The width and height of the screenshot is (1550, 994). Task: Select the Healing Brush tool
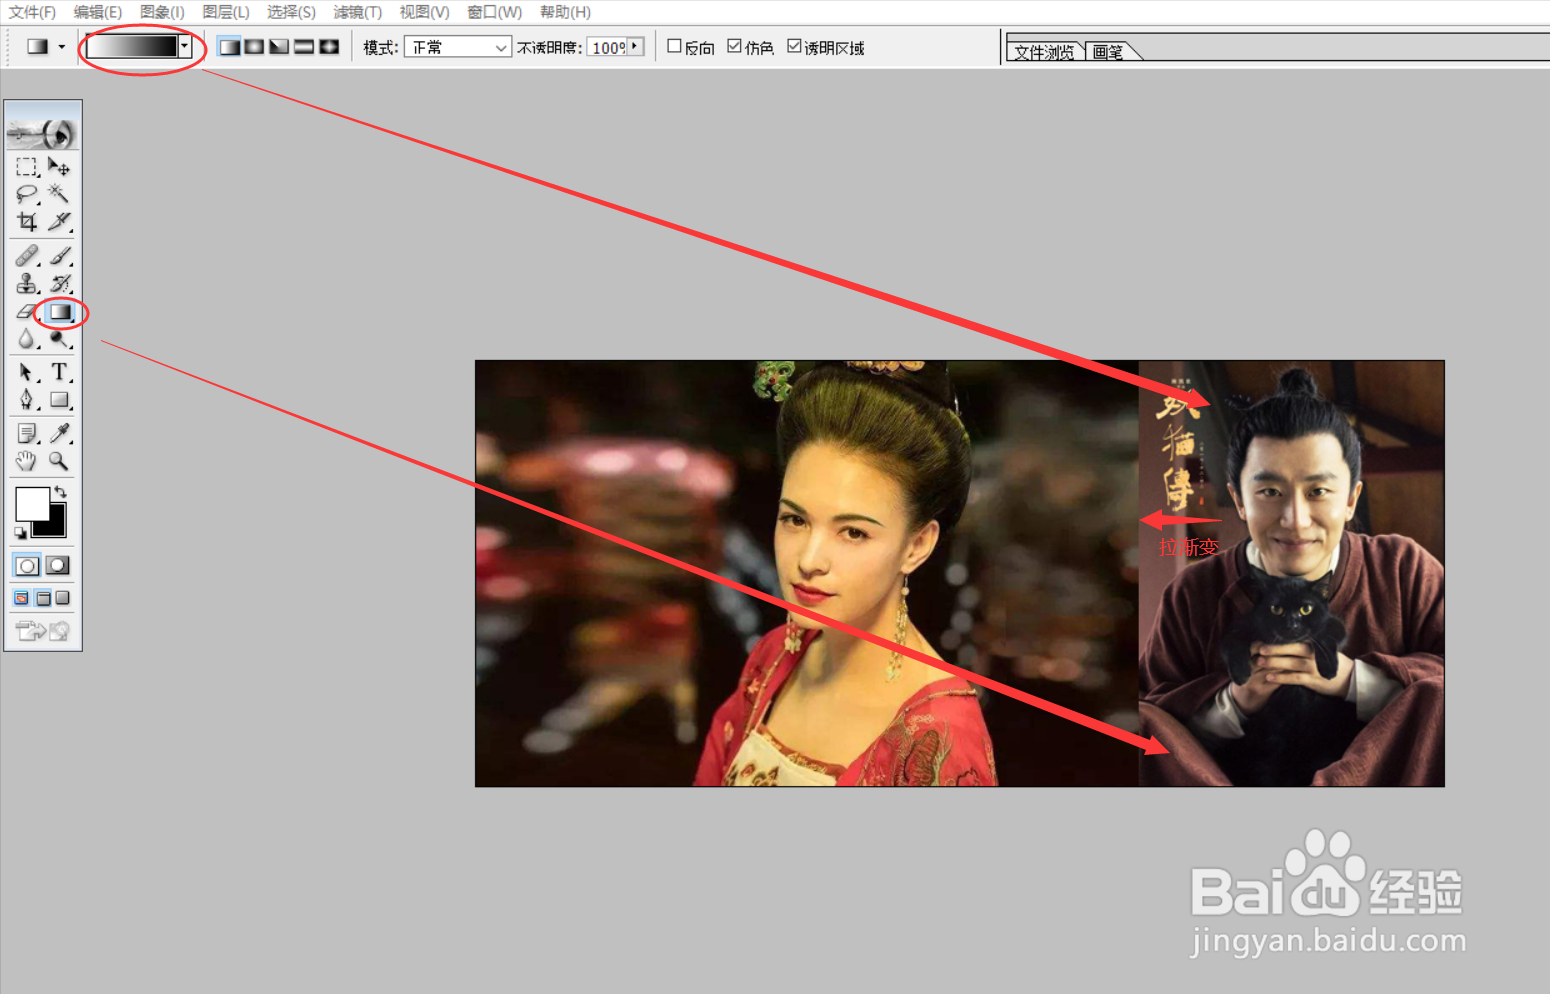click(x=27, y=257)
